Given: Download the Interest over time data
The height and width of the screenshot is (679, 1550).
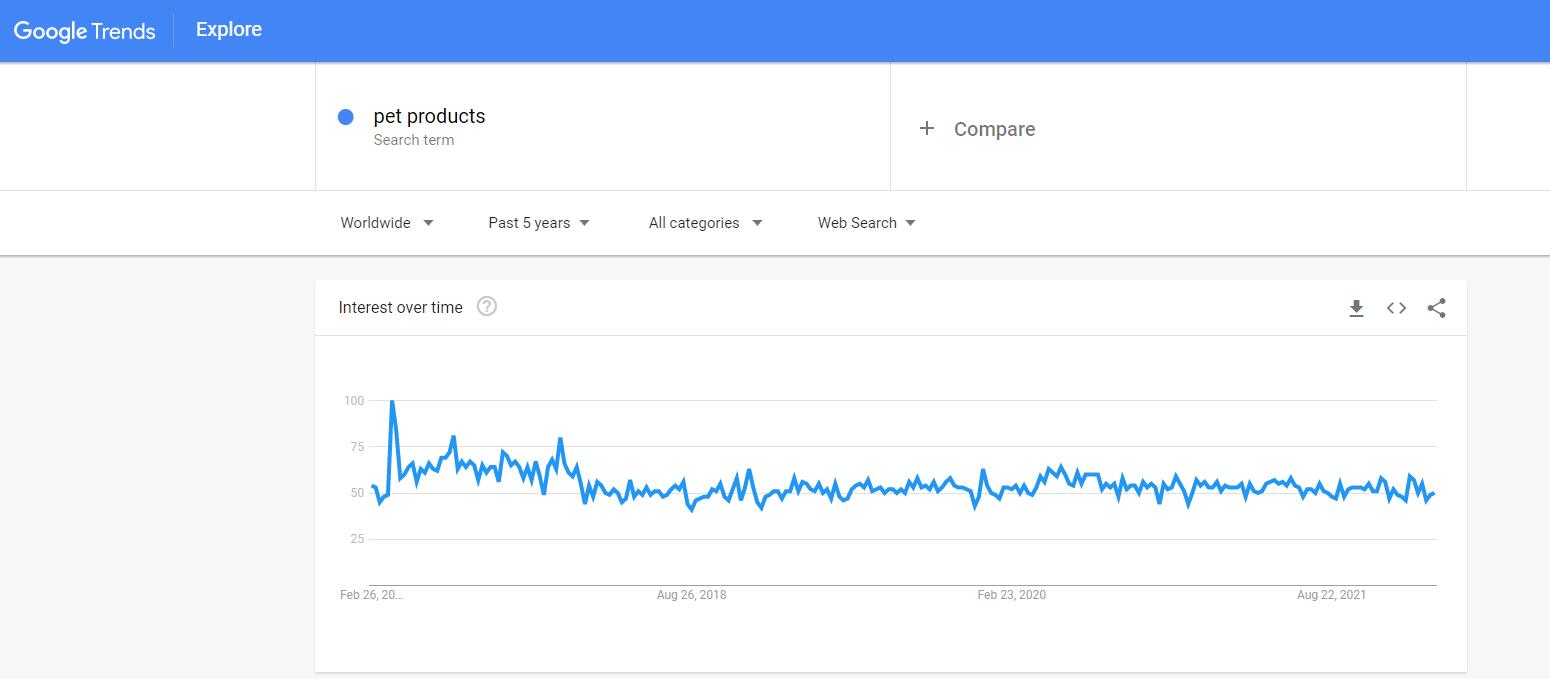Looking at the screenshot, I should (1356, 308).
